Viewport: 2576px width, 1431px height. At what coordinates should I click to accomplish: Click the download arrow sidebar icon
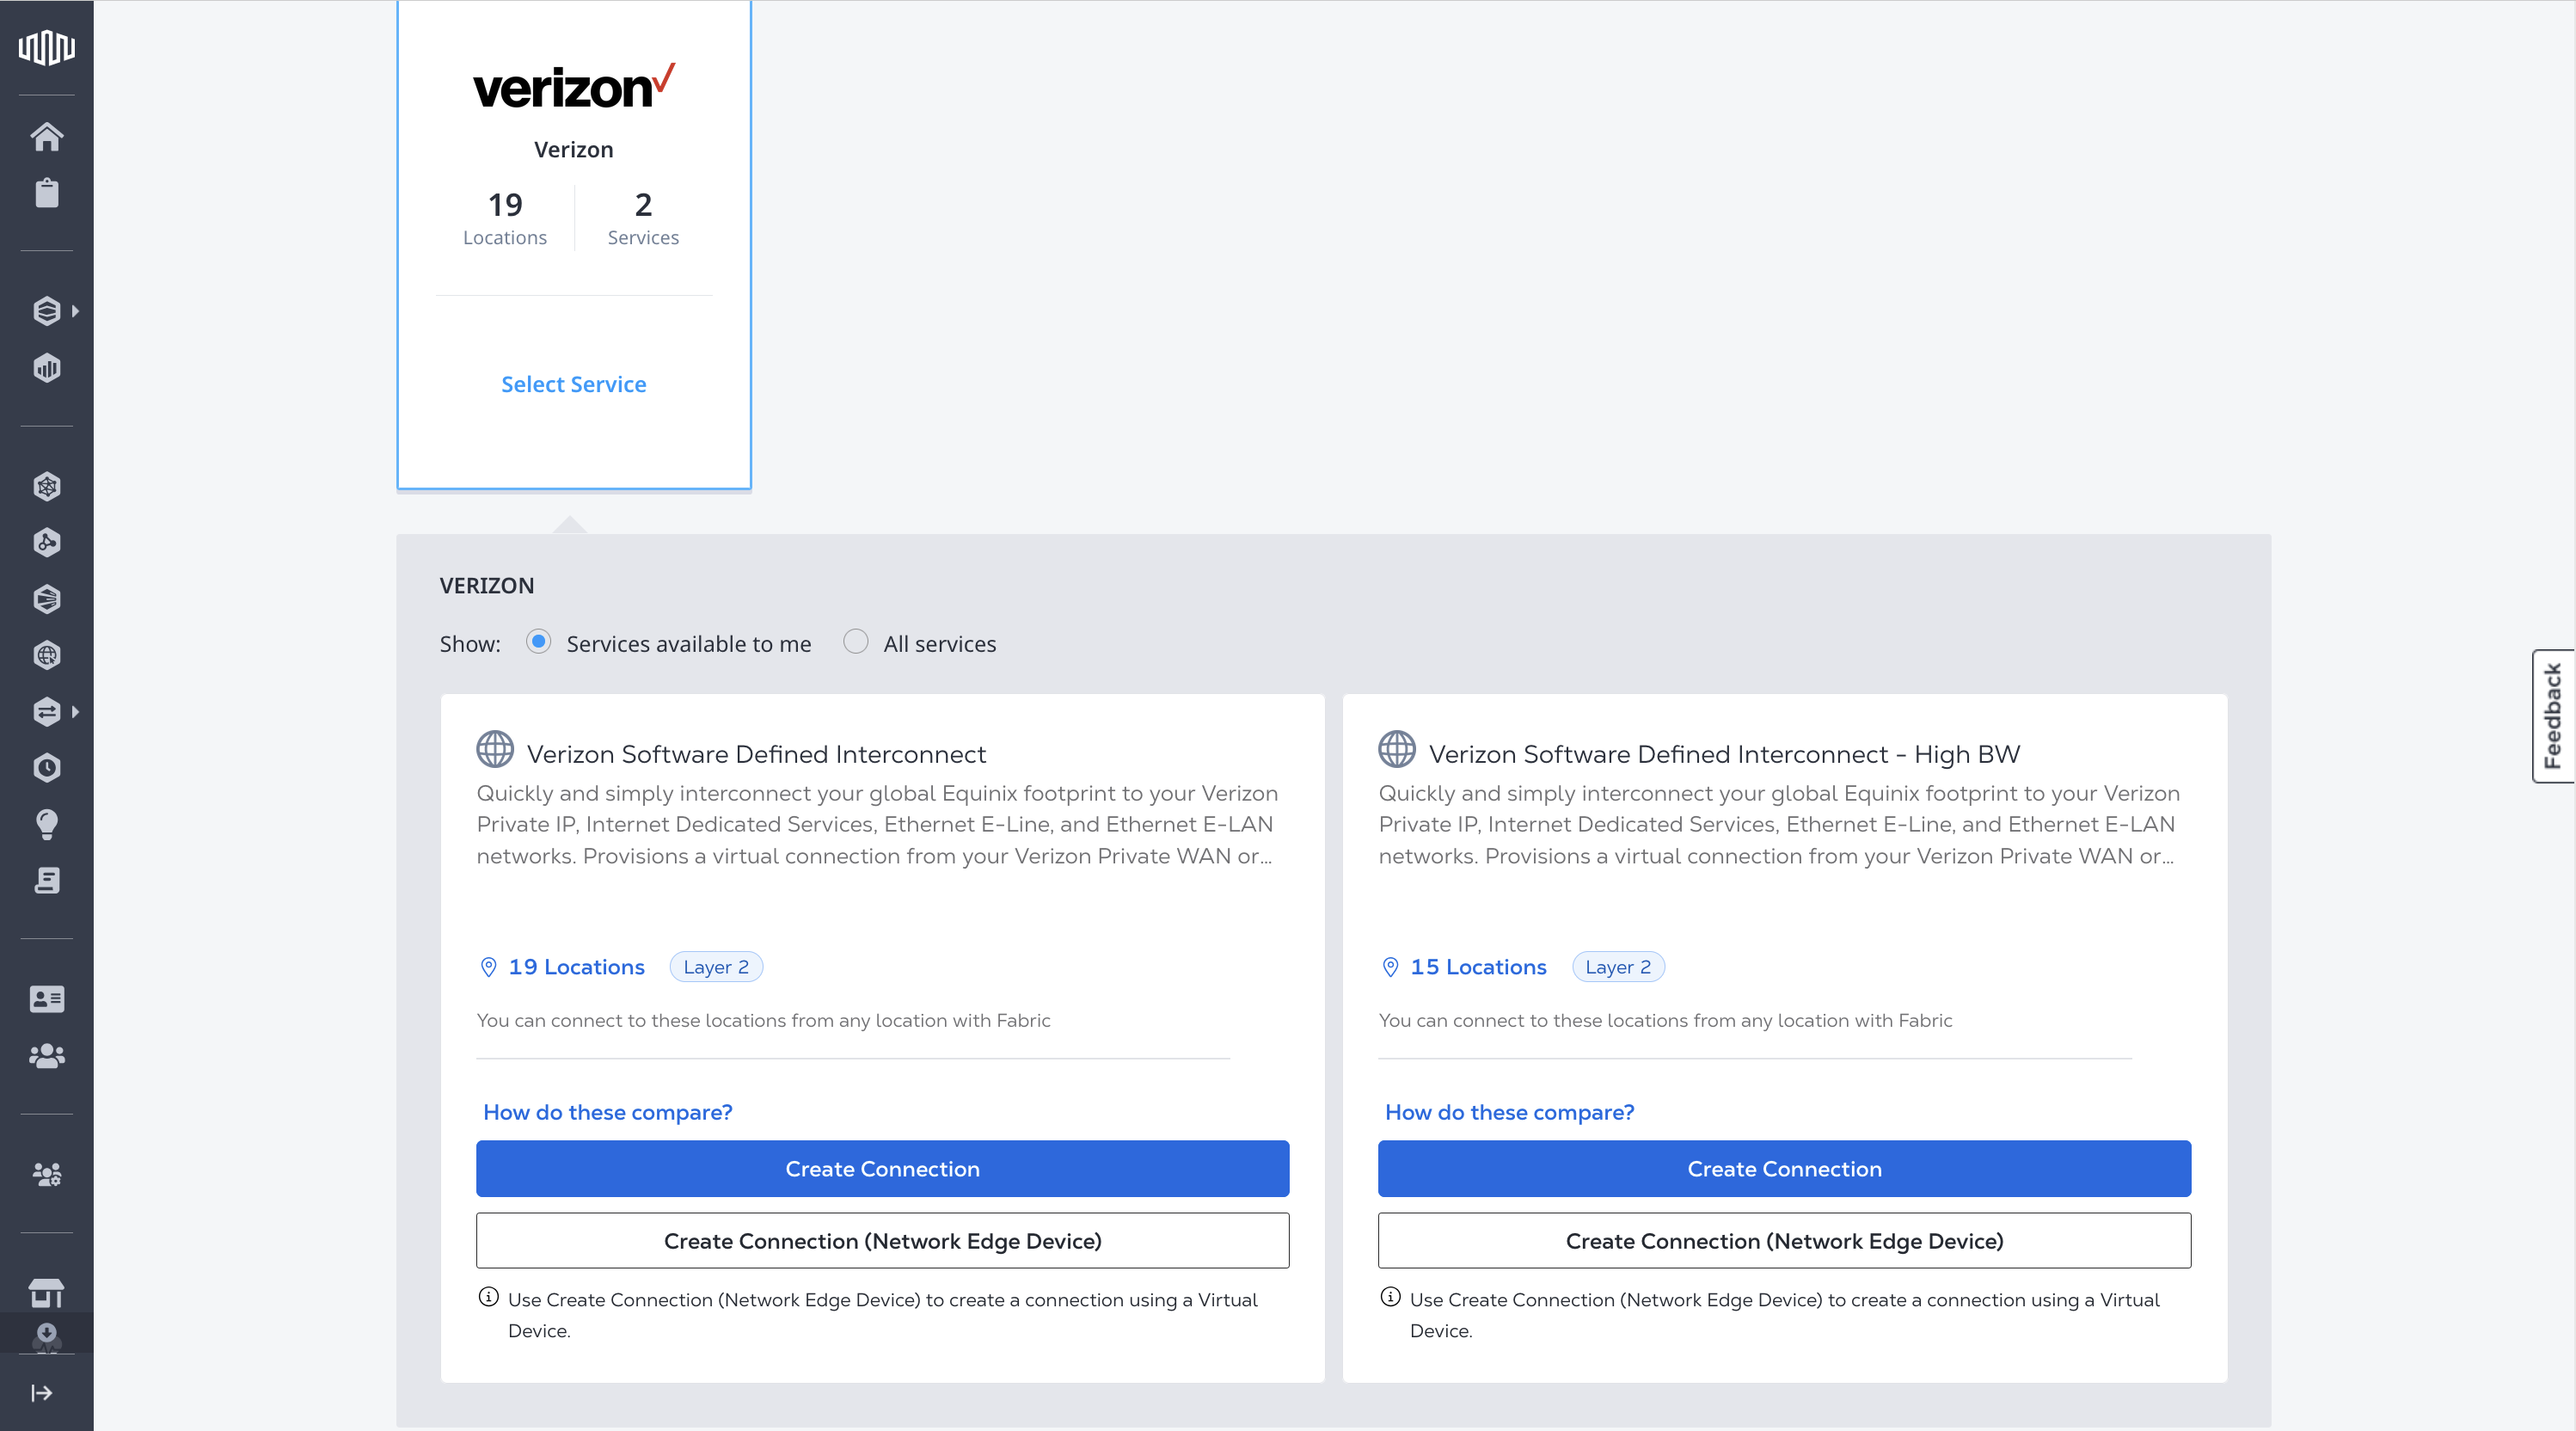[x=46, y=1337]
